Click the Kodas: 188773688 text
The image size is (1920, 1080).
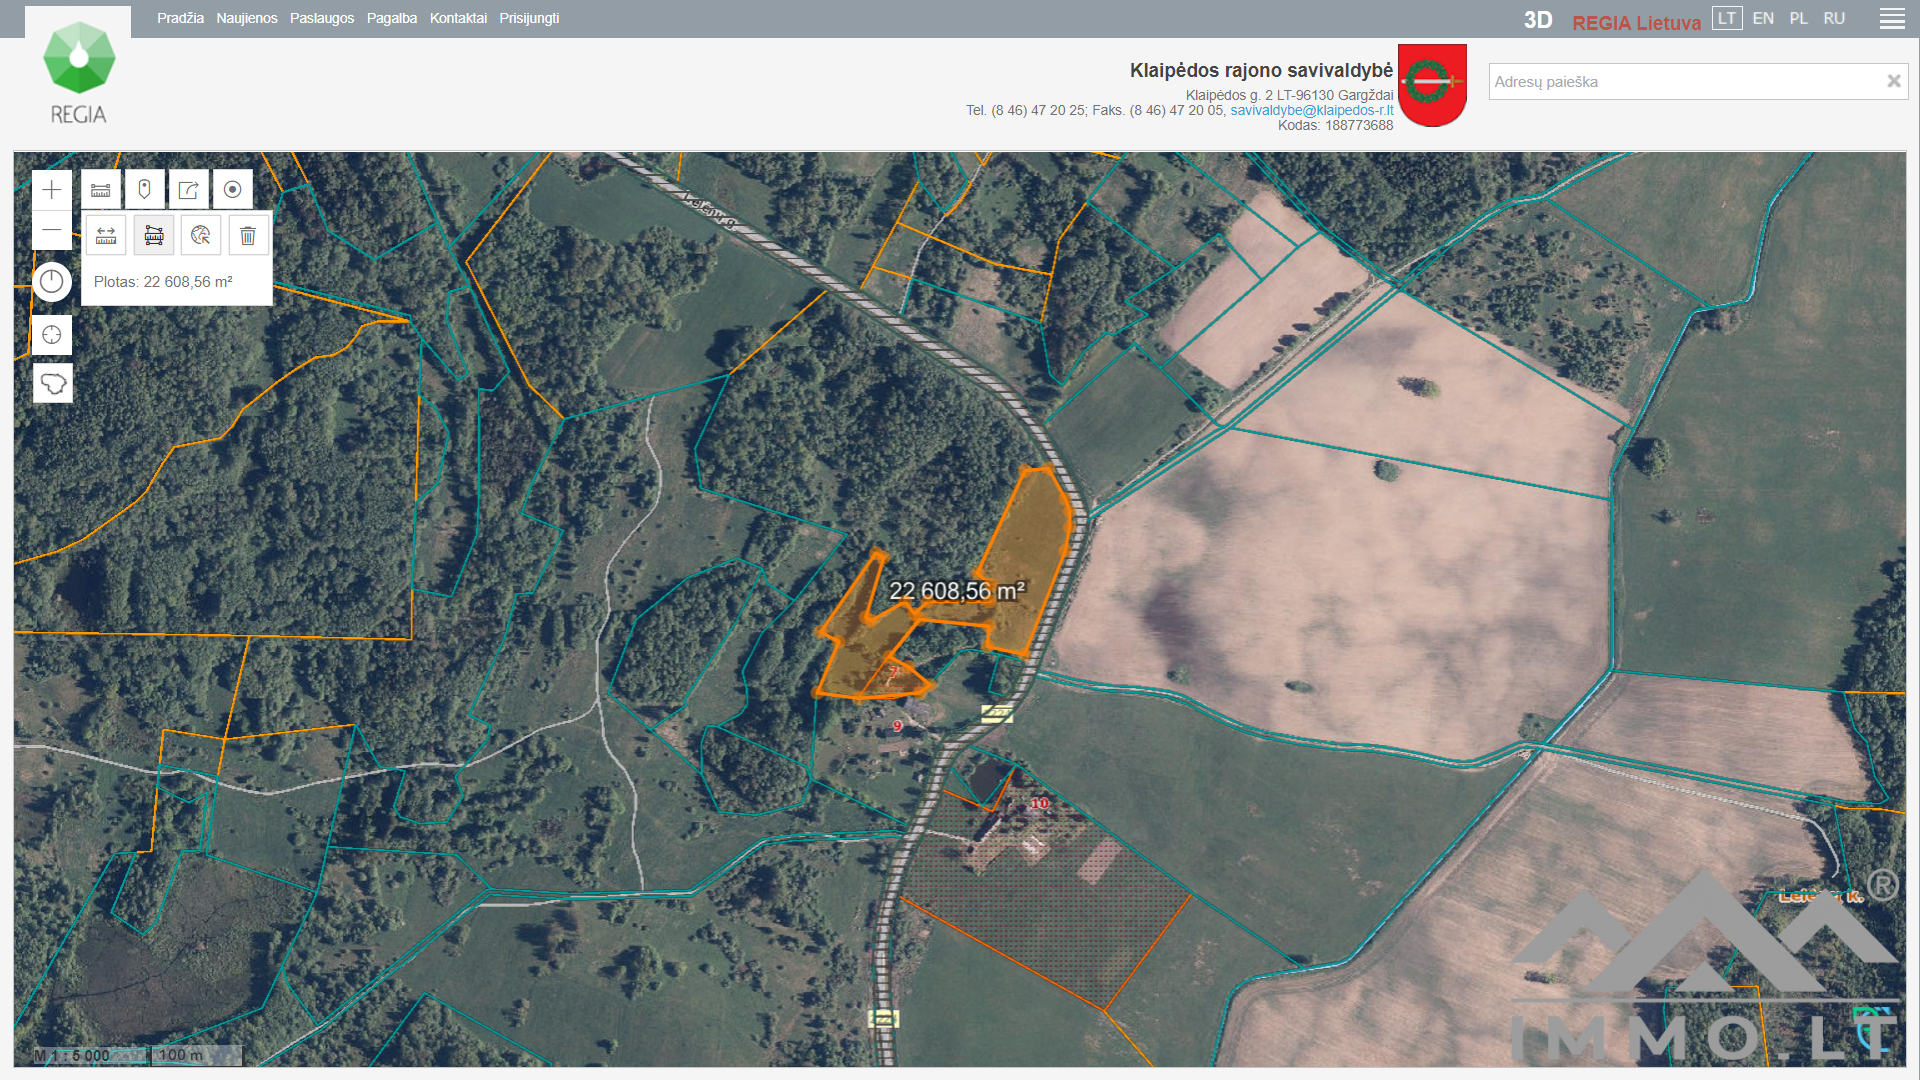(1335, 125)
